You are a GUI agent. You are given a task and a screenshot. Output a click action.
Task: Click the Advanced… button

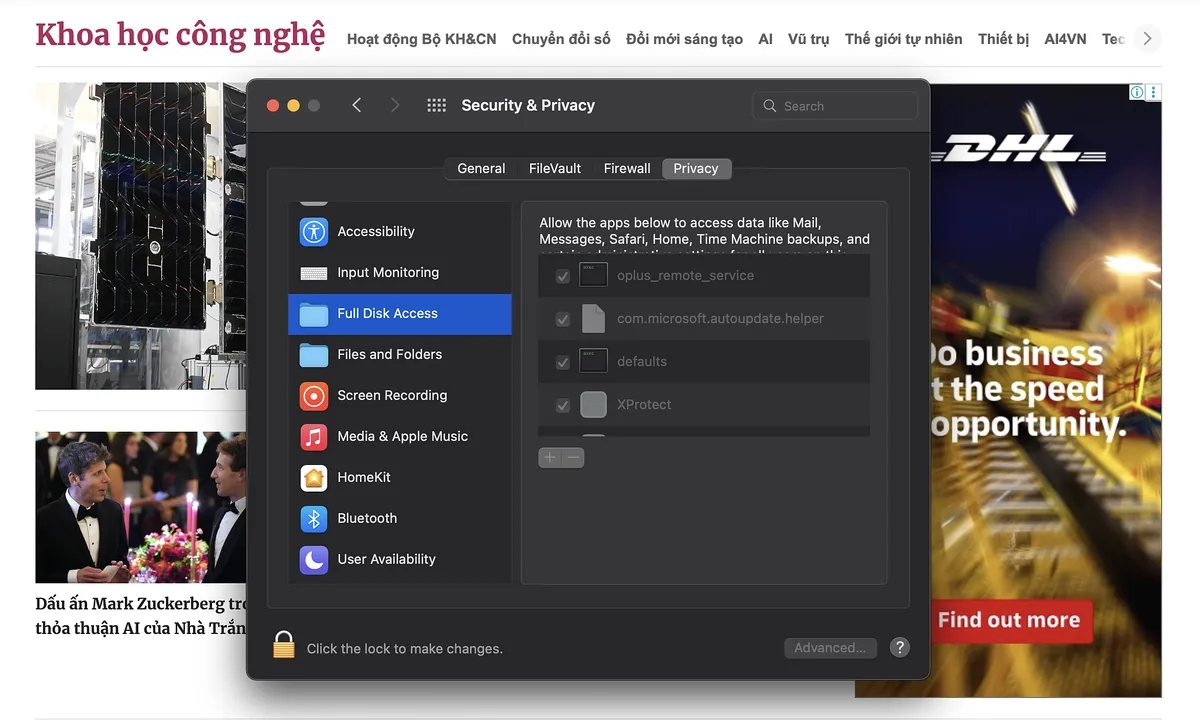coord(830,648)
